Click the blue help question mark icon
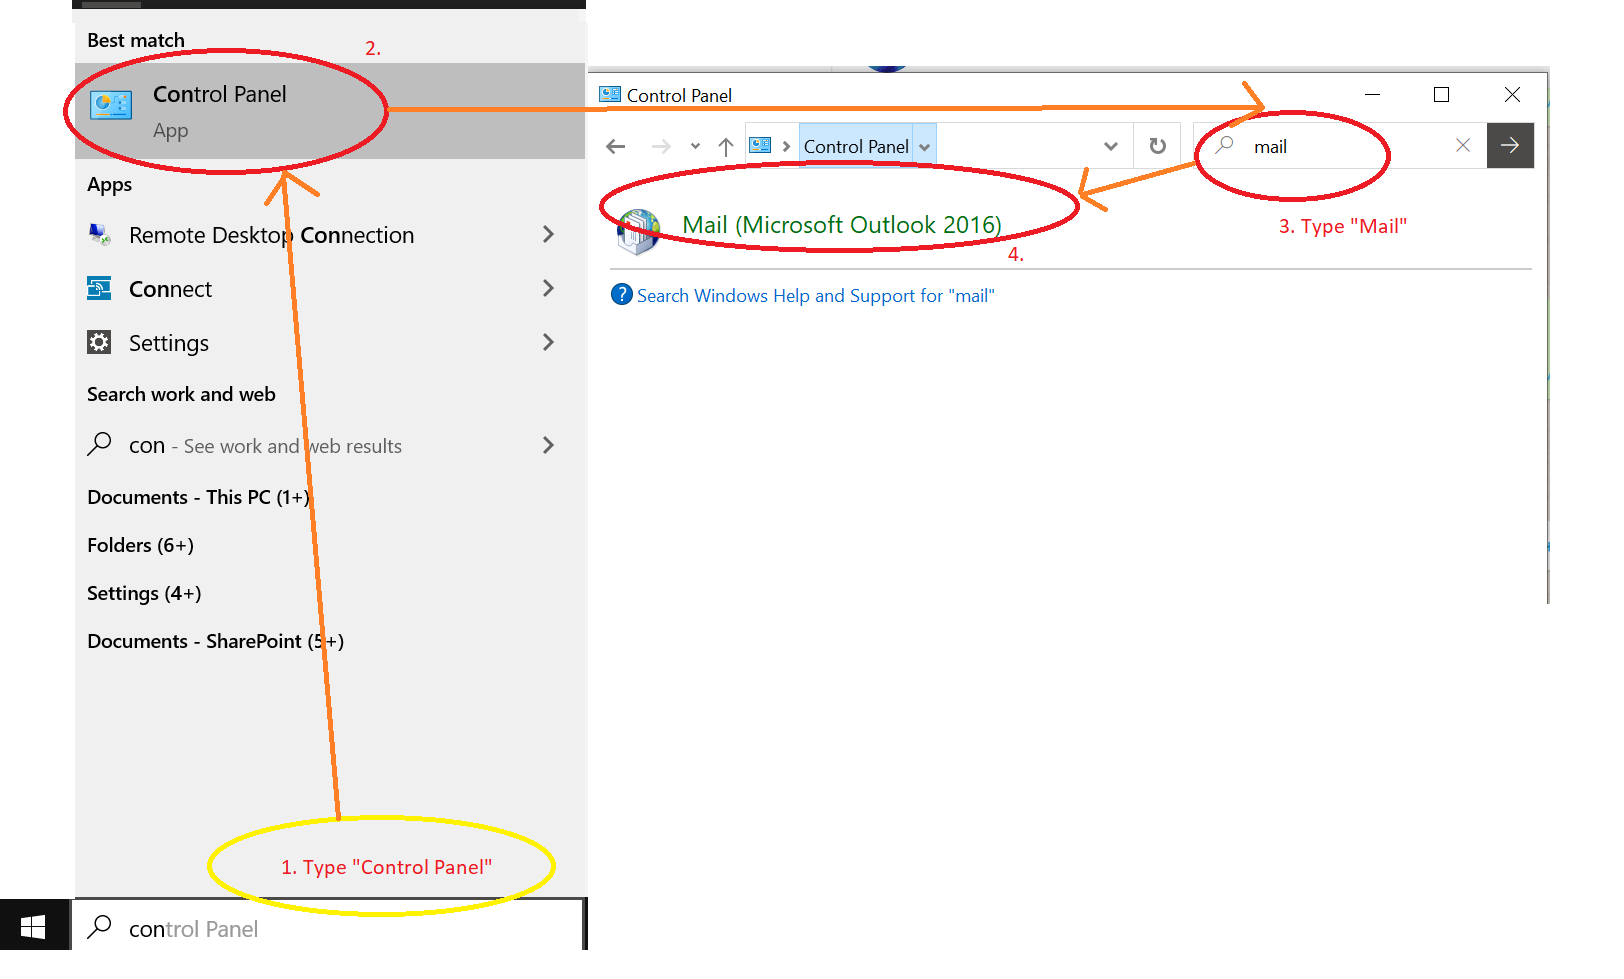Image resolution: width=1624 pixels, height=979 pixels. (x=621, y=295)
